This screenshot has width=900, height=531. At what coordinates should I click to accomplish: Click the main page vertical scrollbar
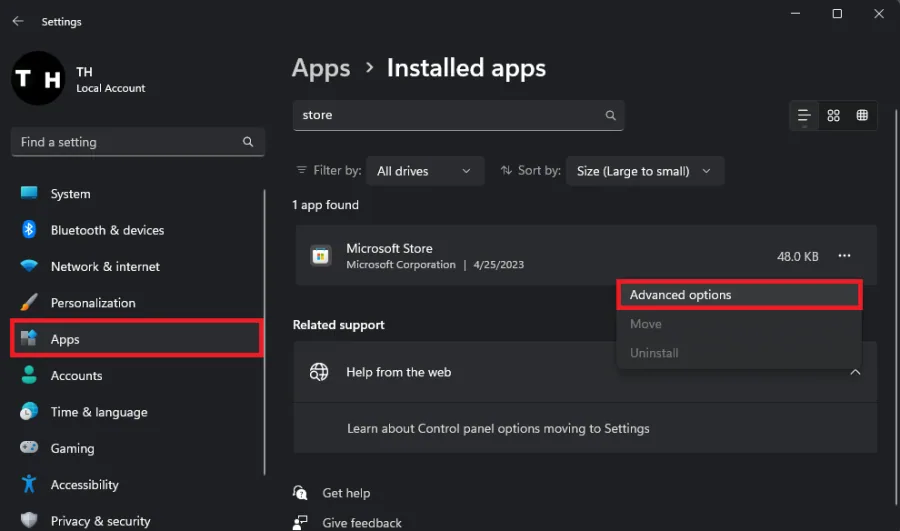[896, 307]
